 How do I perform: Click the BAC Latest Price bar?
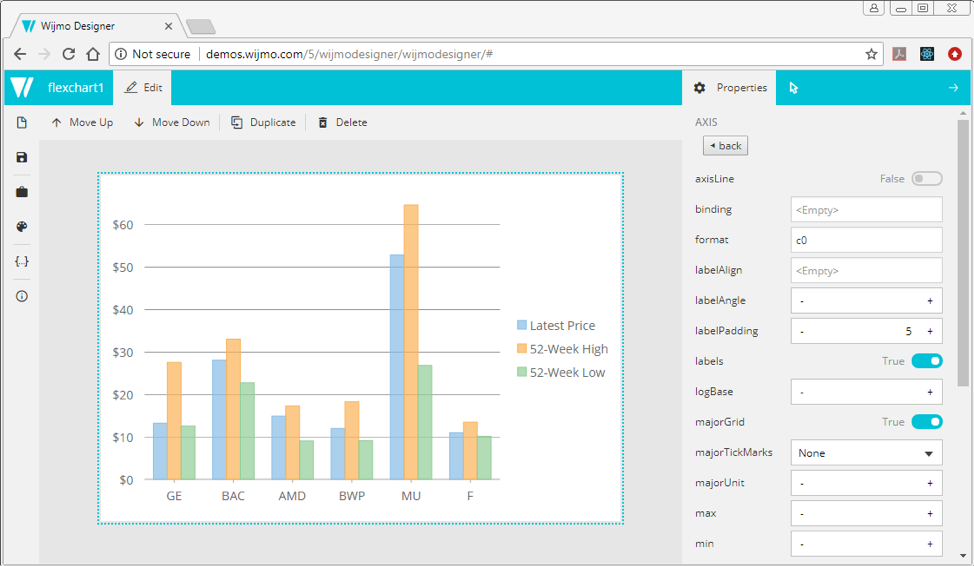pos(219,419)
